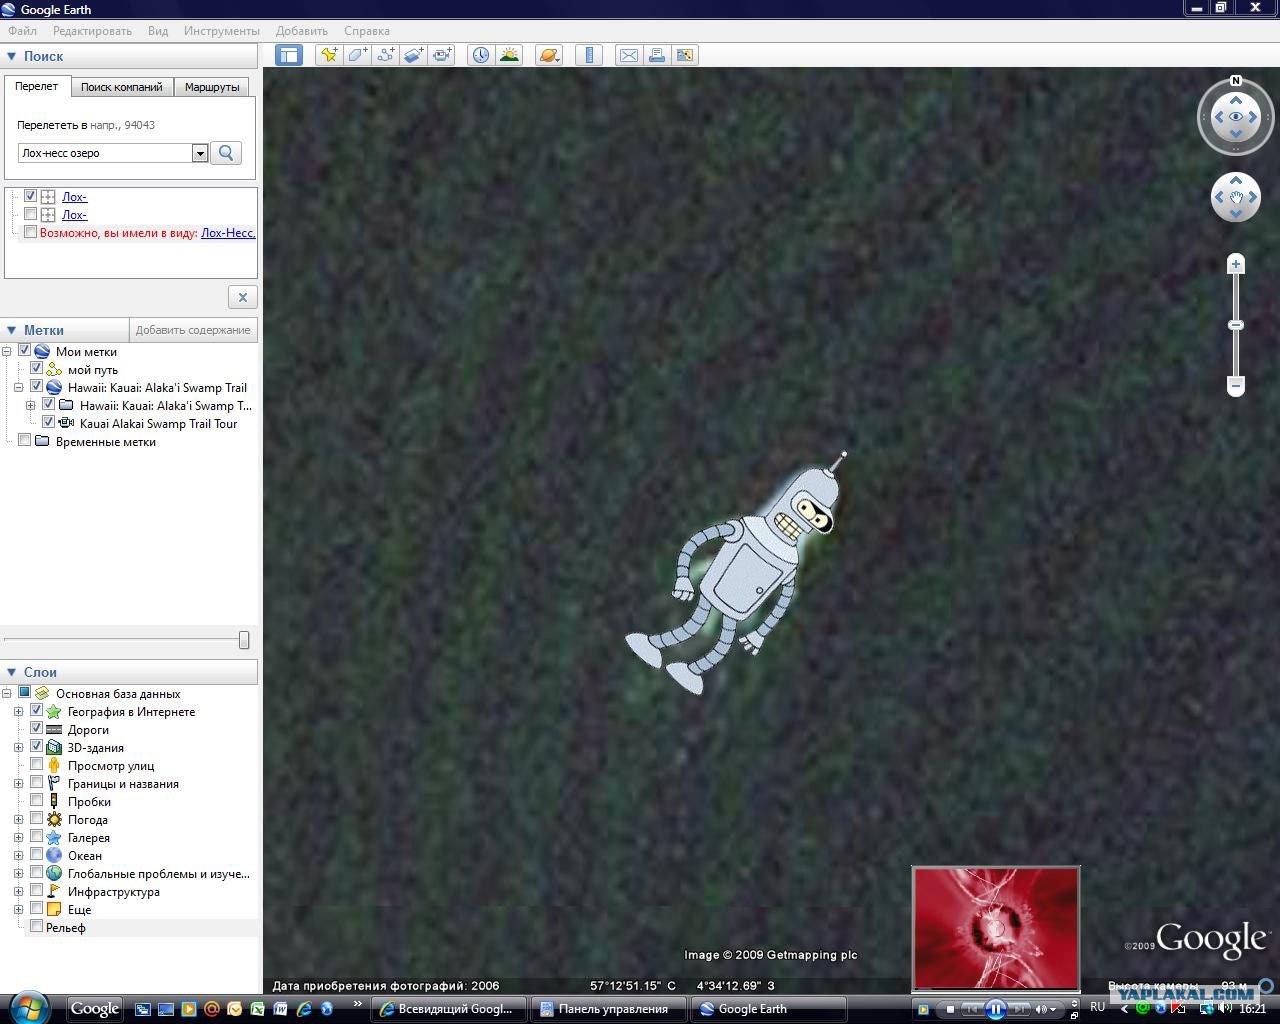Toggle the sidebar panel button
Viewport: 1280px width, 1024px height.
(289, 55)
